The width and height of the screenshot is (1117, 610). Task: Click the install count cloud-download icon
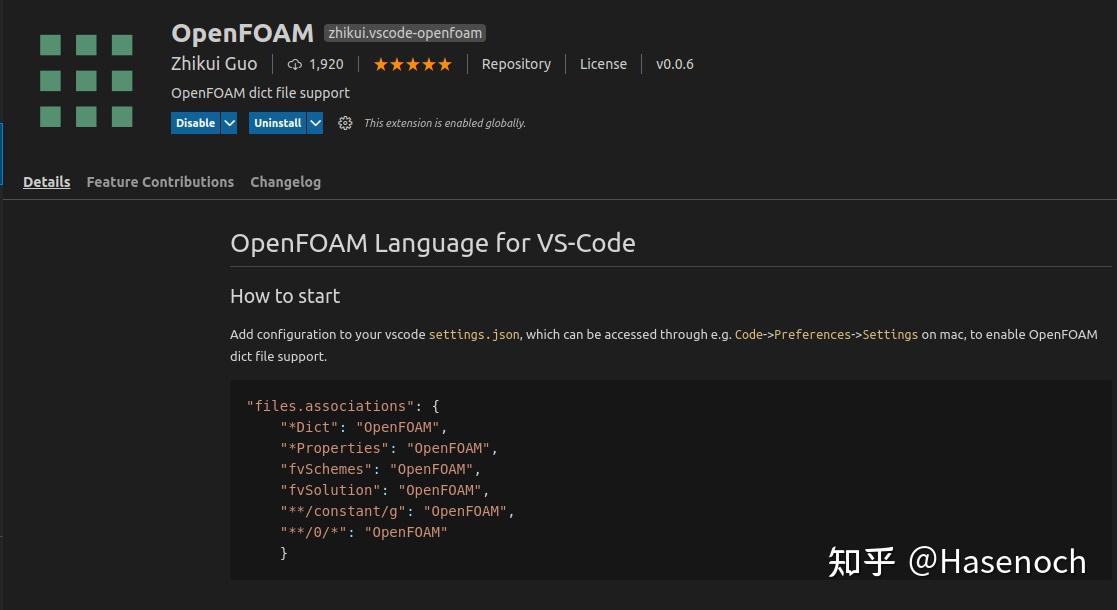click(293, 64)
